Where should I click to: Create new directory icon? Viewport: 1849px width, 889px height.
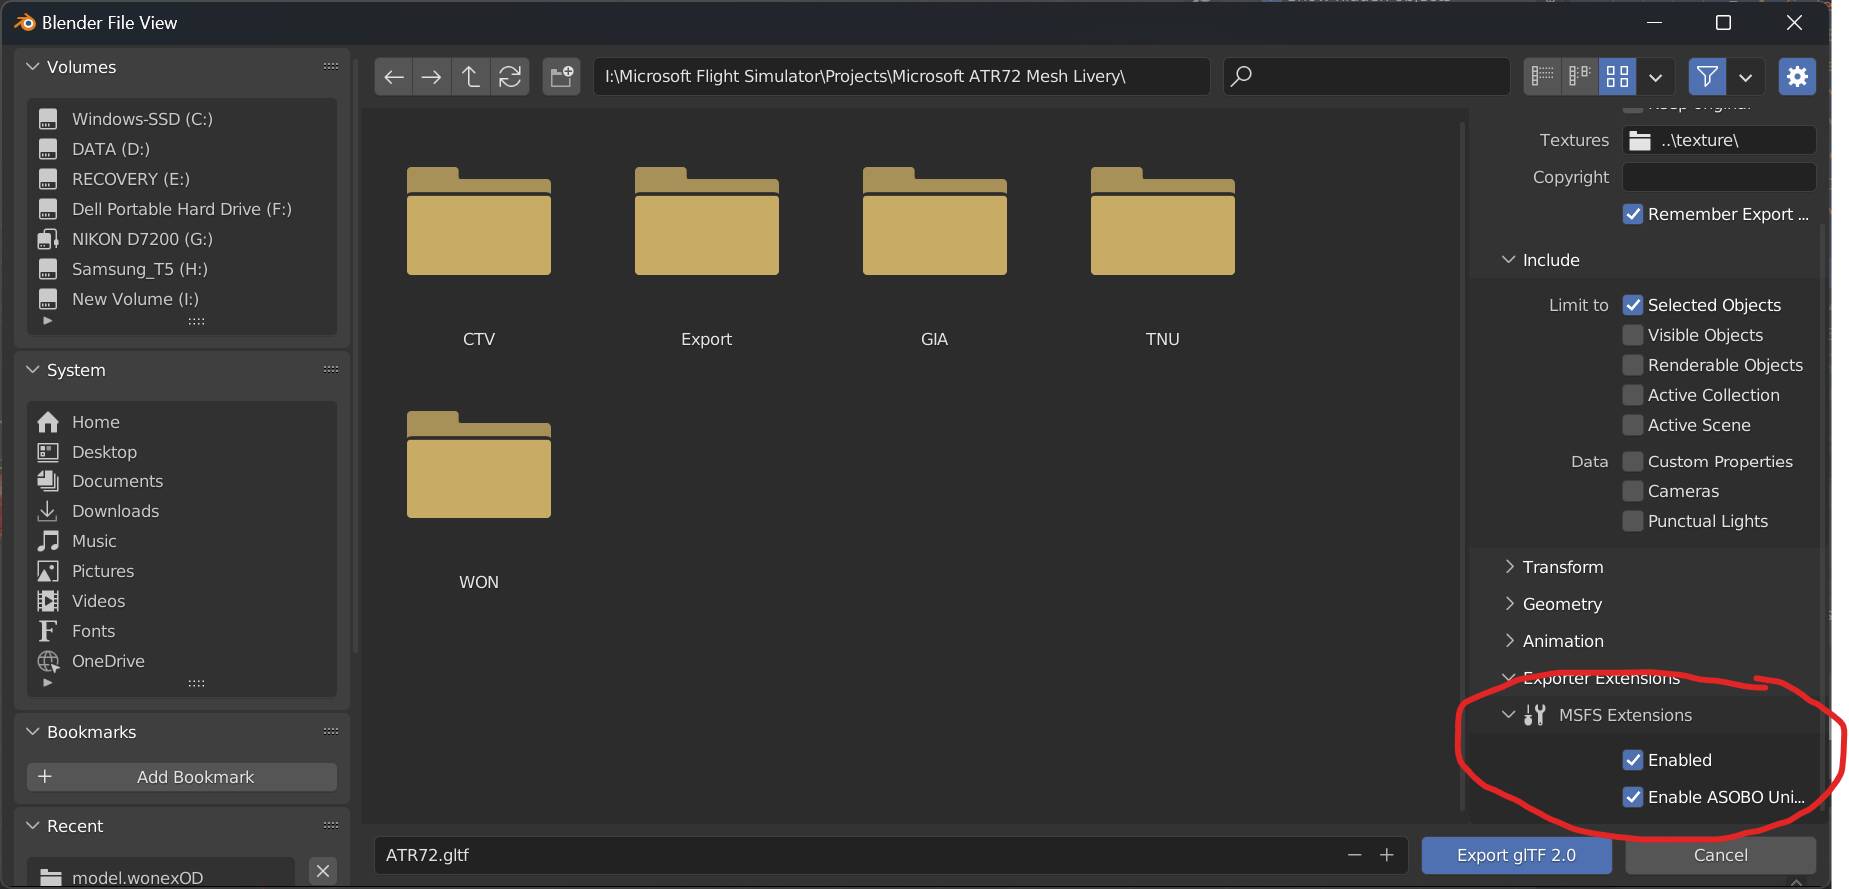click(561, 76)
